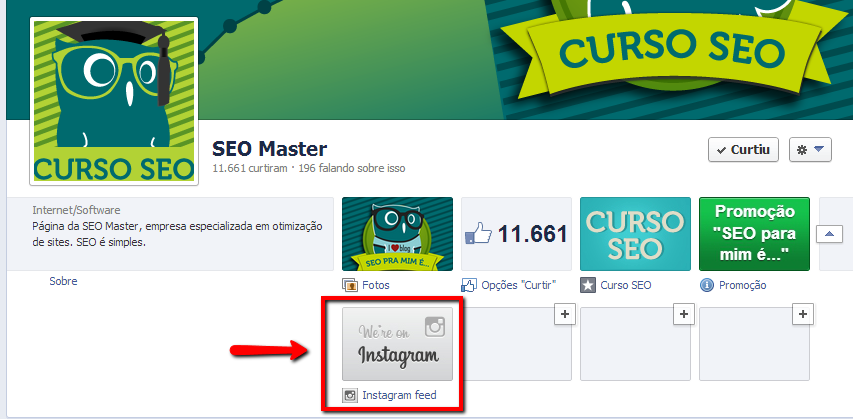The image size is (853, 419).
Task: Collapse the apps row with up arrow
Action: point(829,234)
